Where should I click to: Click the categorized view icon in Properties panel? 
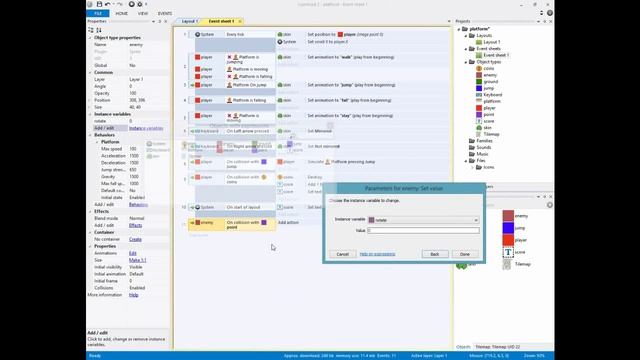[91, 30]
